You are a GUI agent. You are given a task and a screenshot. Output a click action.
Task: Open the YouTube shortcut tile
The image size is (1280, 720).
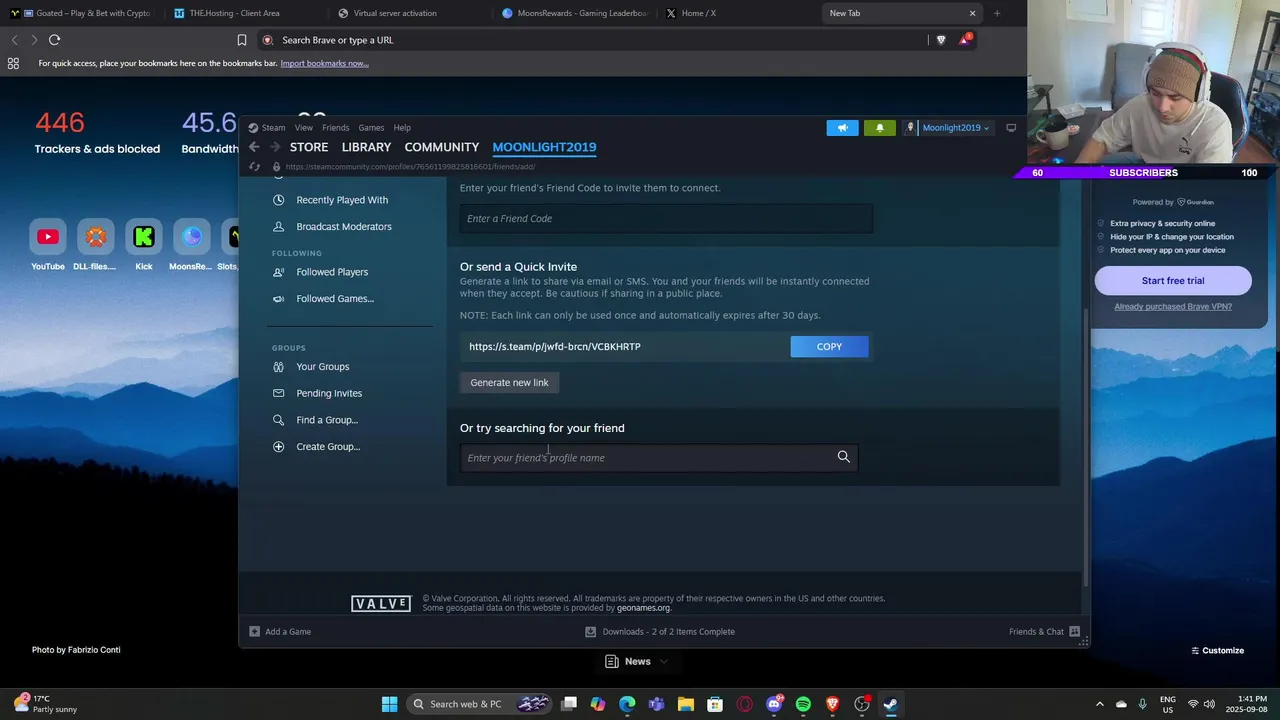pyautogui.click(x=47, y=237)
